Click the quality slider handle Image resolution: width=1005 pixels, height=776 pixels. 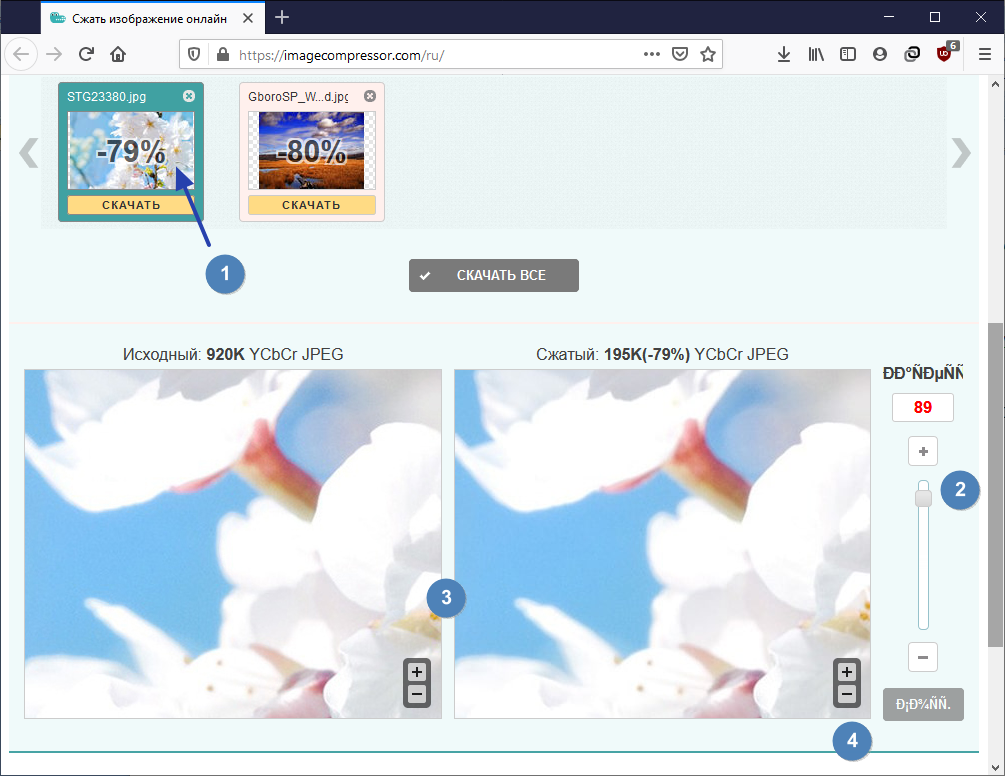pyautogui.click(x=923, y=497)
